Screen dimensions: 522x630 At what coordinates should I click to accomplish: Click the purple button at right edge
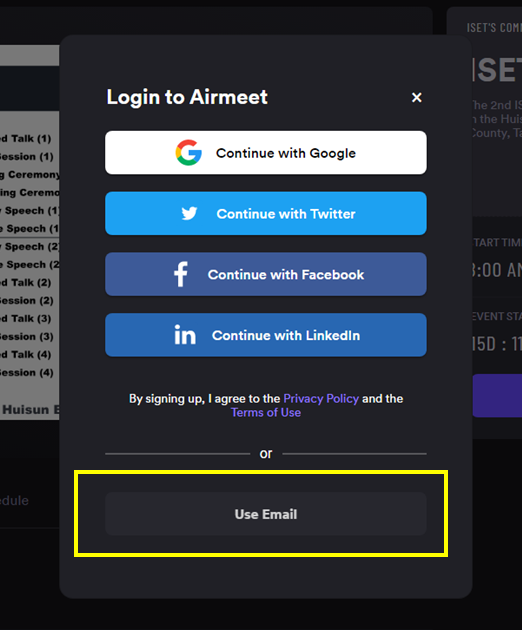[497, 396]
